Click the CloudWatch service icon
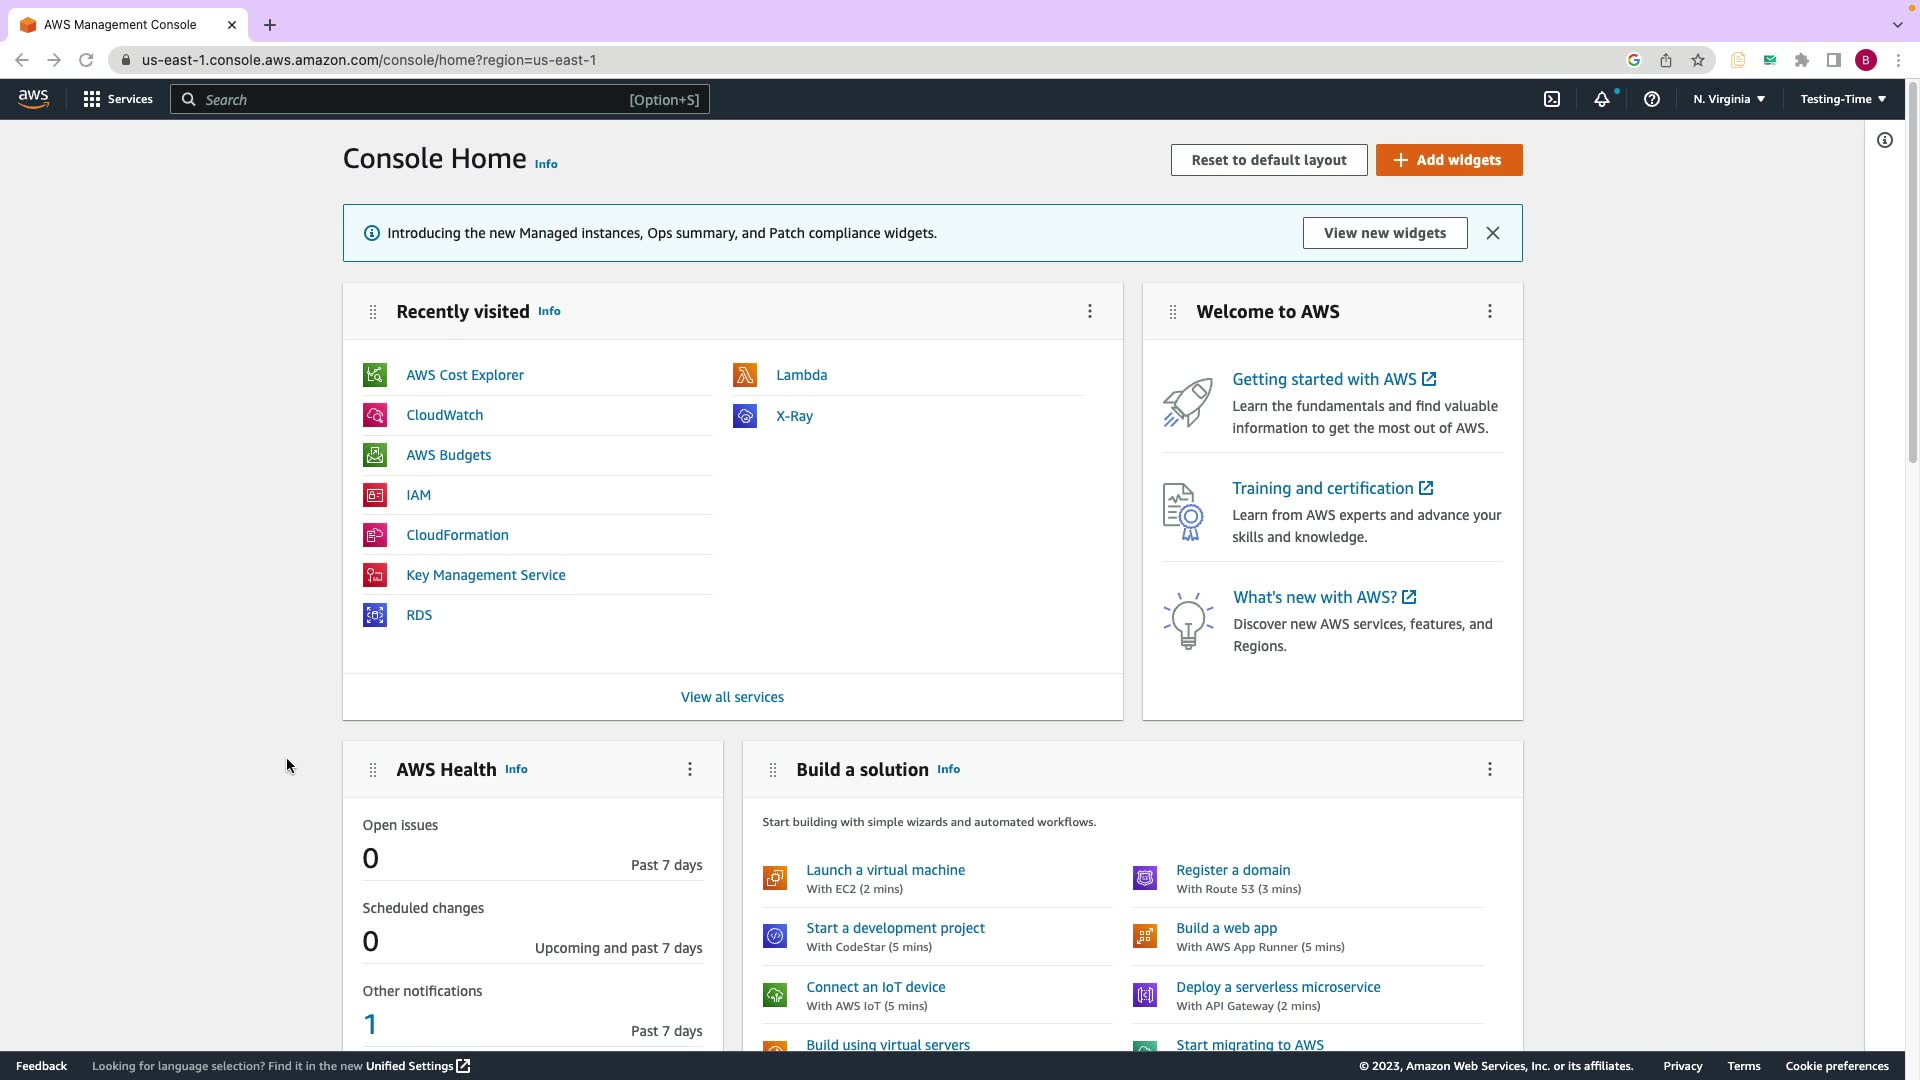This screenshot has height=1080, width=1920. pyautogui.click(x=375, y=415)
